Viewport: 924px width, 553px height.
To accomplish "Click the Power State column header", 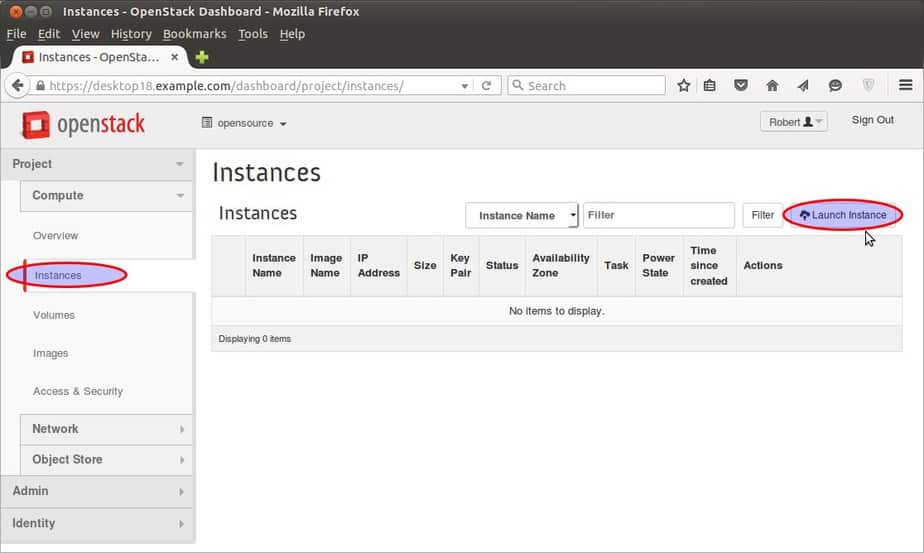I will click(658, 266).
